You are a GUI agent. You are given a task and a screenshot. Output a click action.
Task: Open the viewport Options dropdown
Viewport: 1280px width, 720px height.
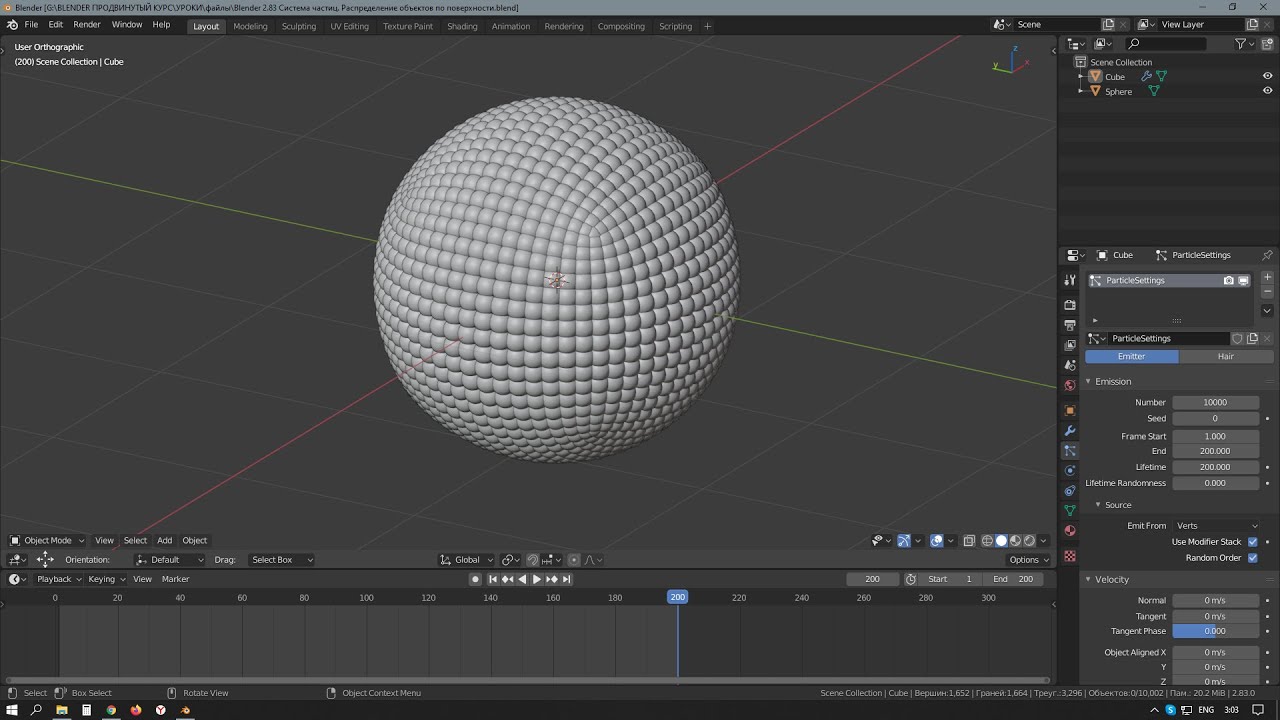(1028, 560)
